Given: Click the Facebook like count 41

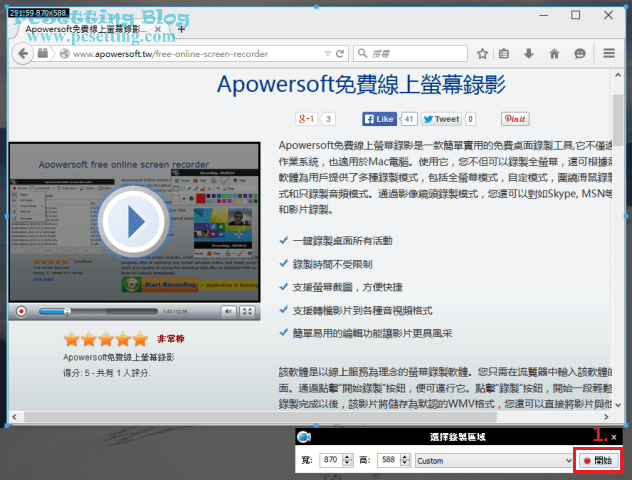Looking at the screenshot, I should coord(409,119).
